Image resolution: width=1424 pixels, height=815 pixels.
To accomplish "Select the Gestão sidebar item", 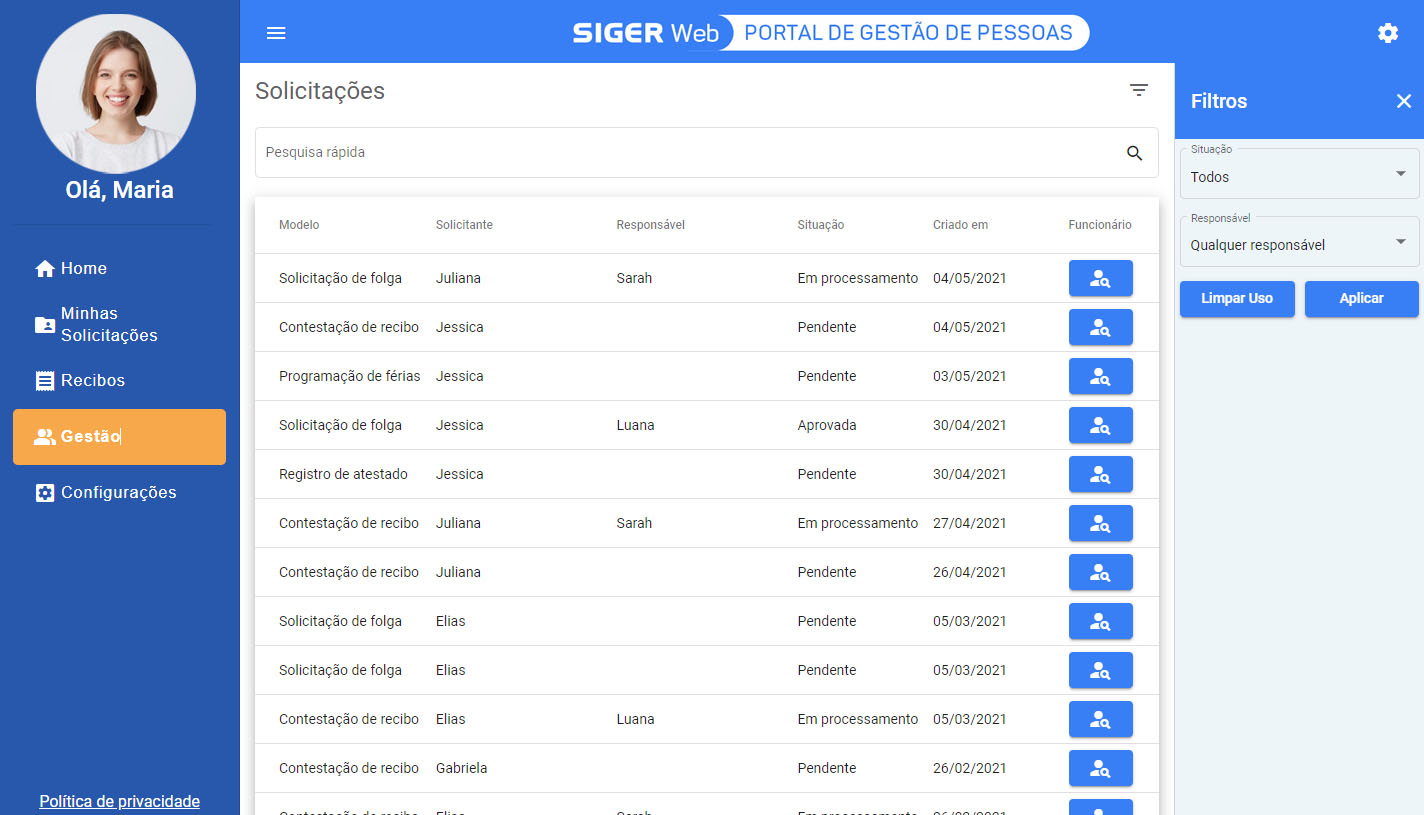I will tap(119, 437).
